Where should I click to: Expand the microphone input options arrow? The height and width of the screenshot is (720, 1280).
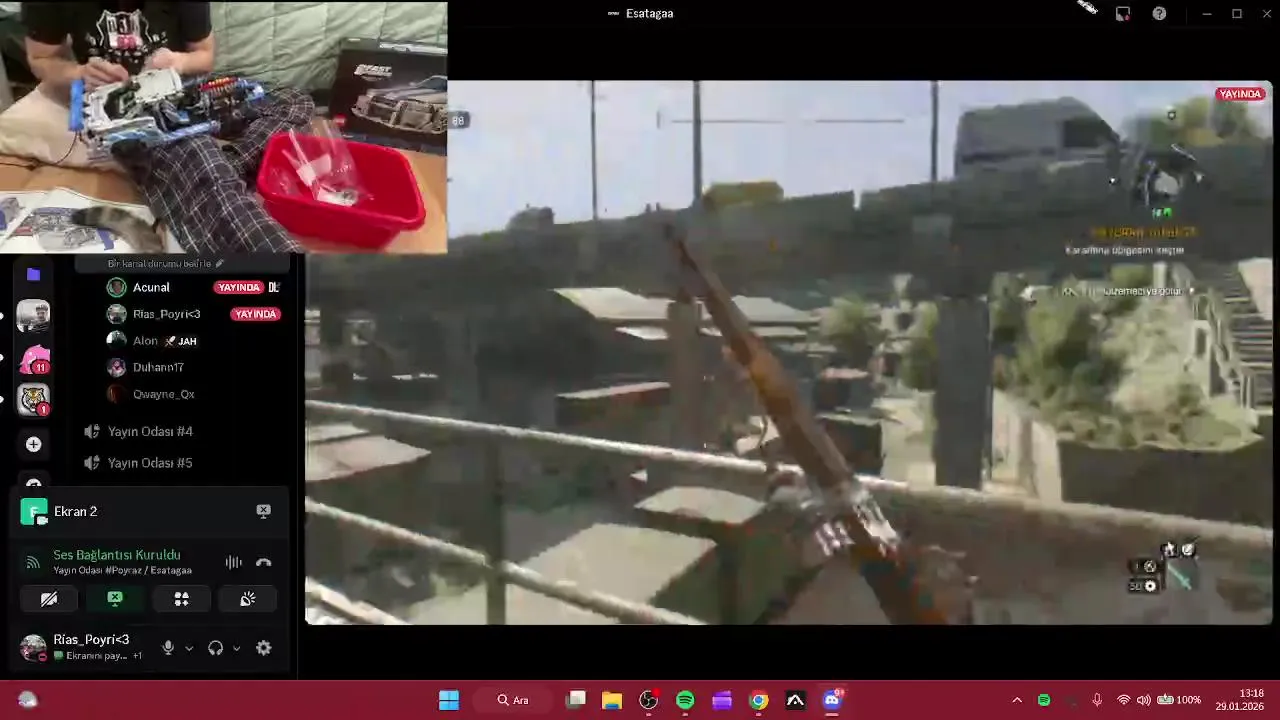coord(189,648)
